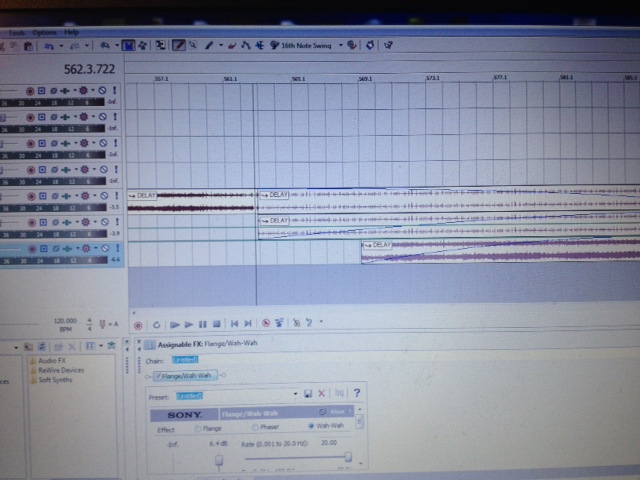This screenshot has height=480, width=640.
Task: Arm record on the top track
Action: coord(30,91)
